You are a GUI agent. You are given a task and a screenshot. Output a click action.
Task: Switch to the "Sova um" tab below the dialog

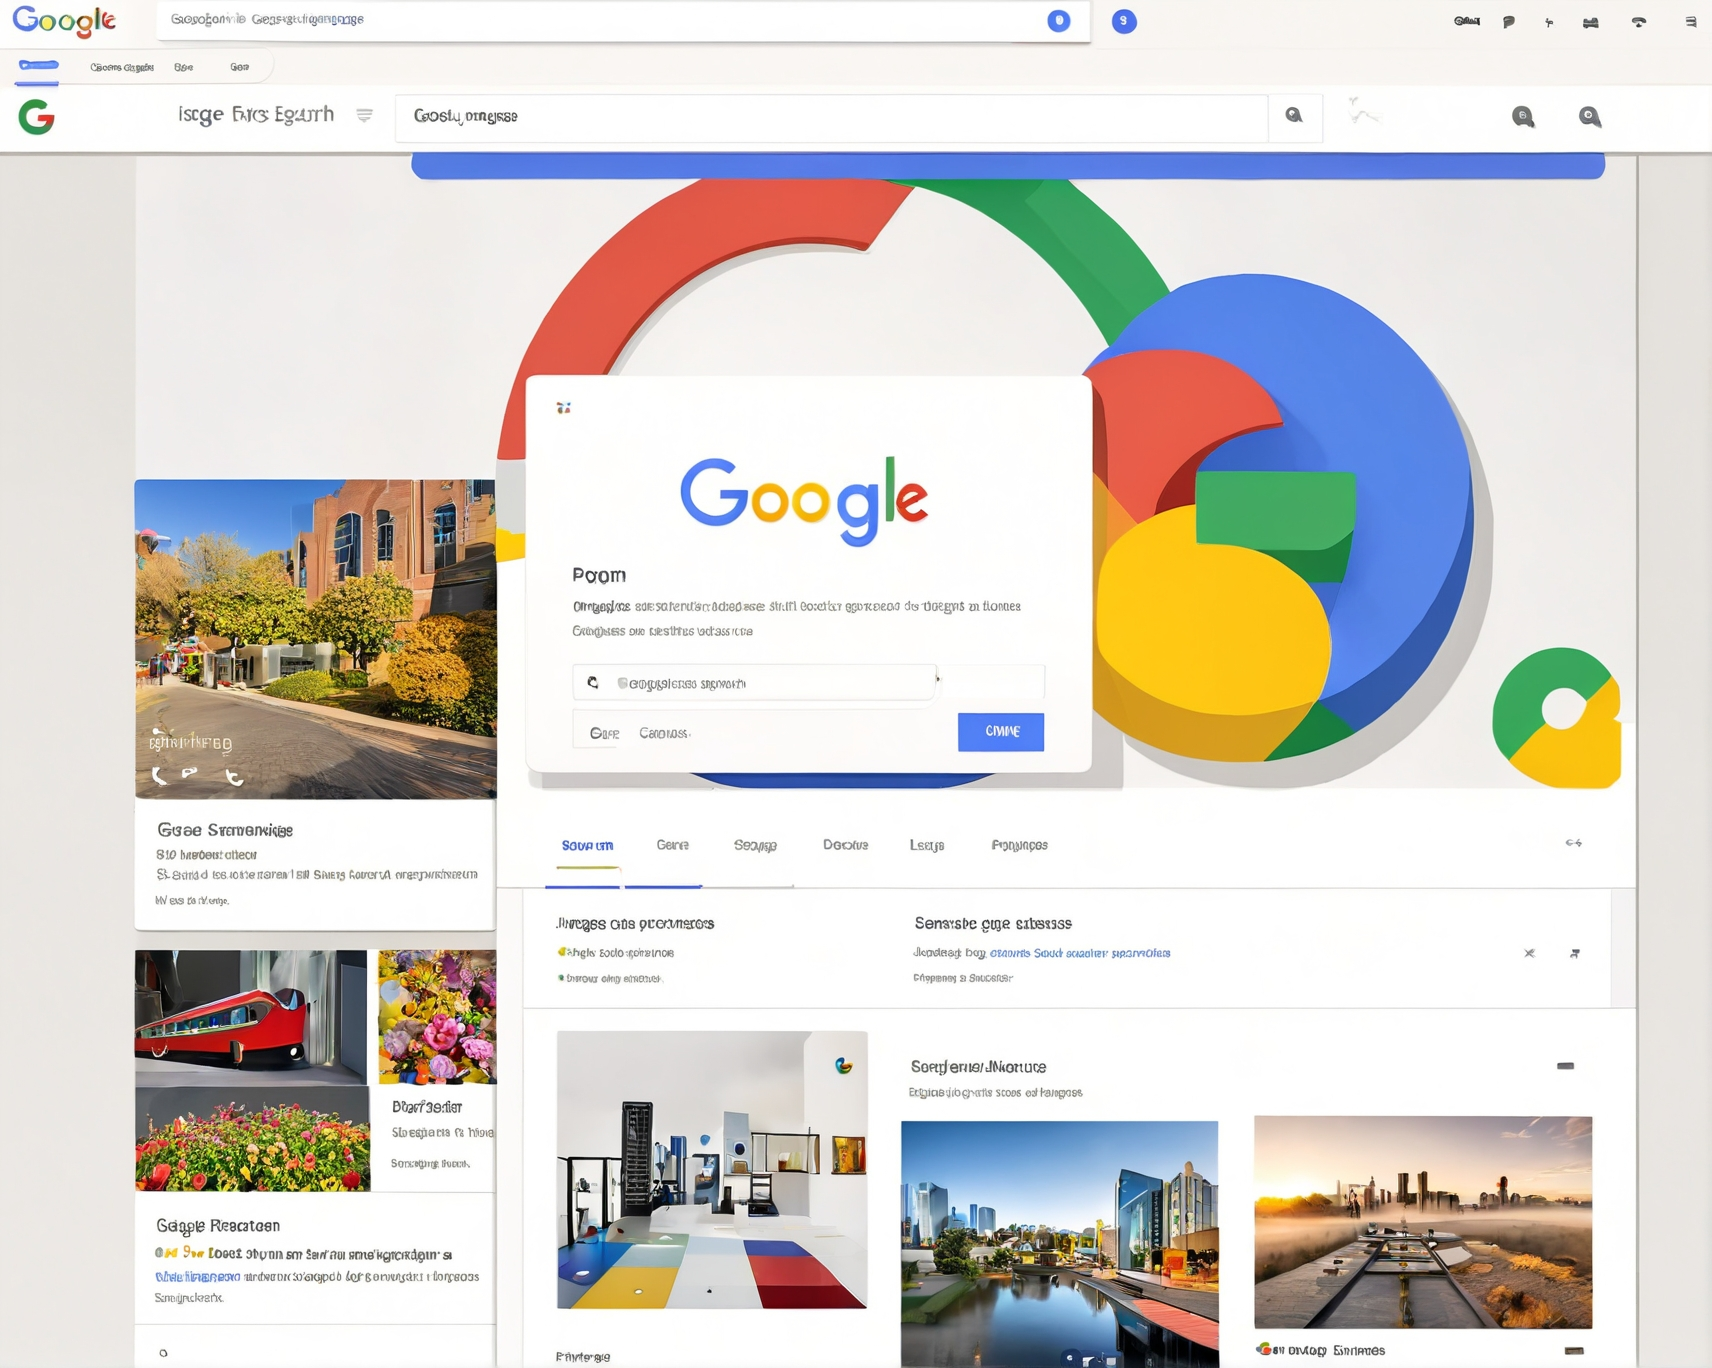(x=587, y=845)
